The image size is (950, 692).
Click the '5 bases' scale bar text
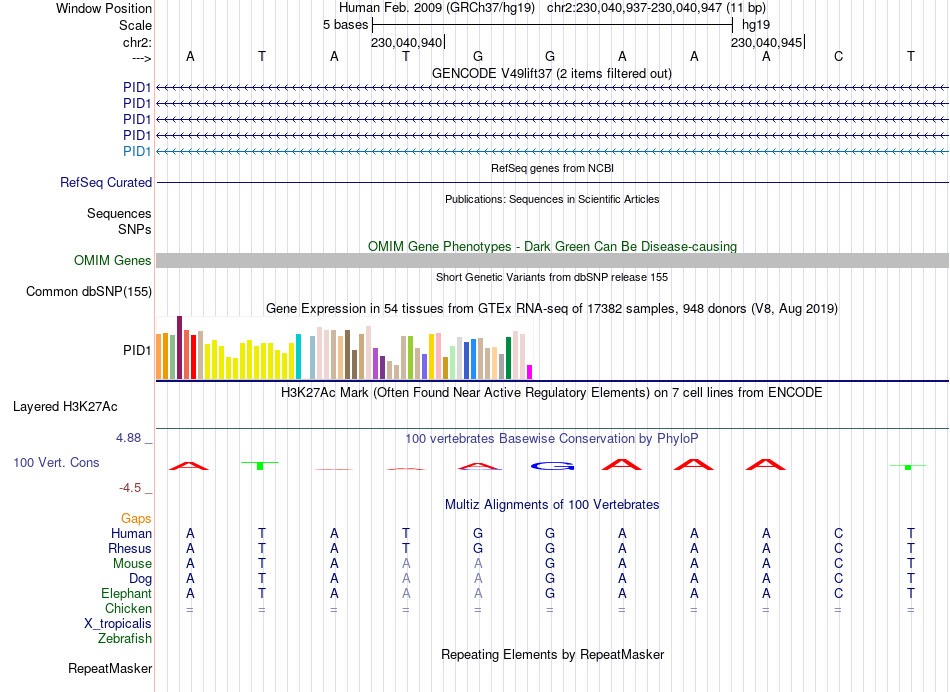345,25
